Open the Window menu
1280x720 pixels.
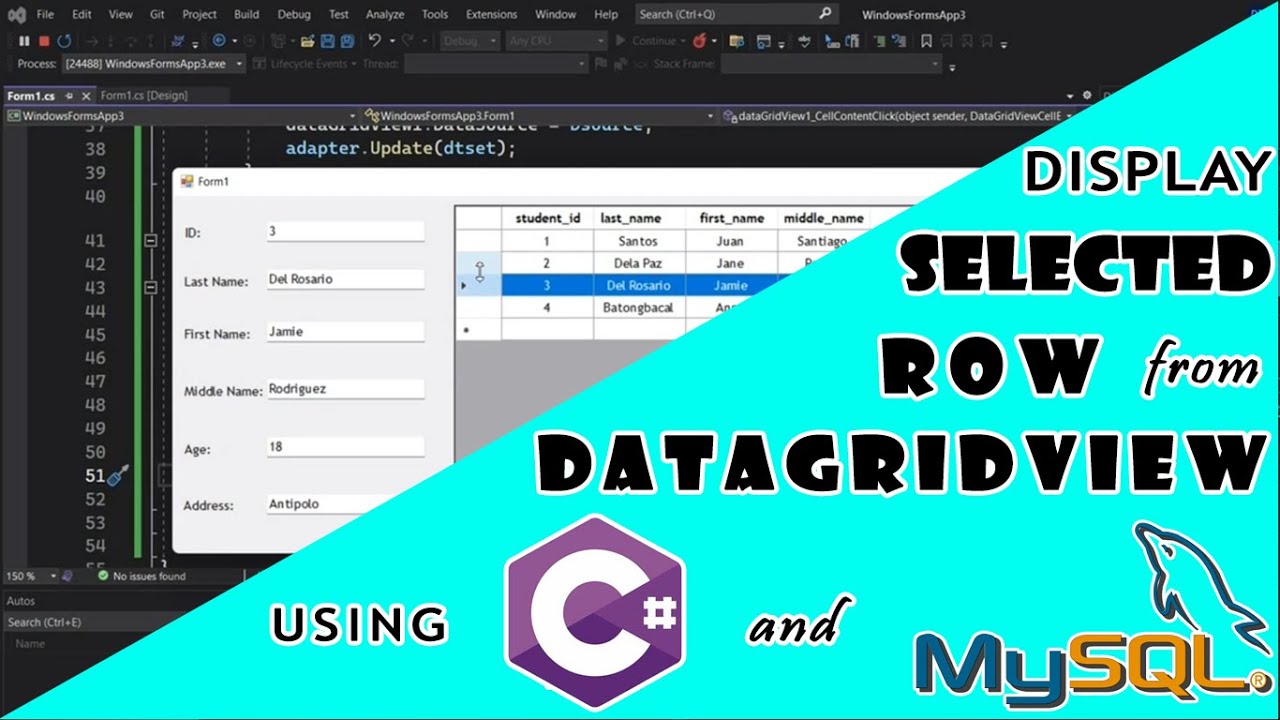click(x=555, y=14)
